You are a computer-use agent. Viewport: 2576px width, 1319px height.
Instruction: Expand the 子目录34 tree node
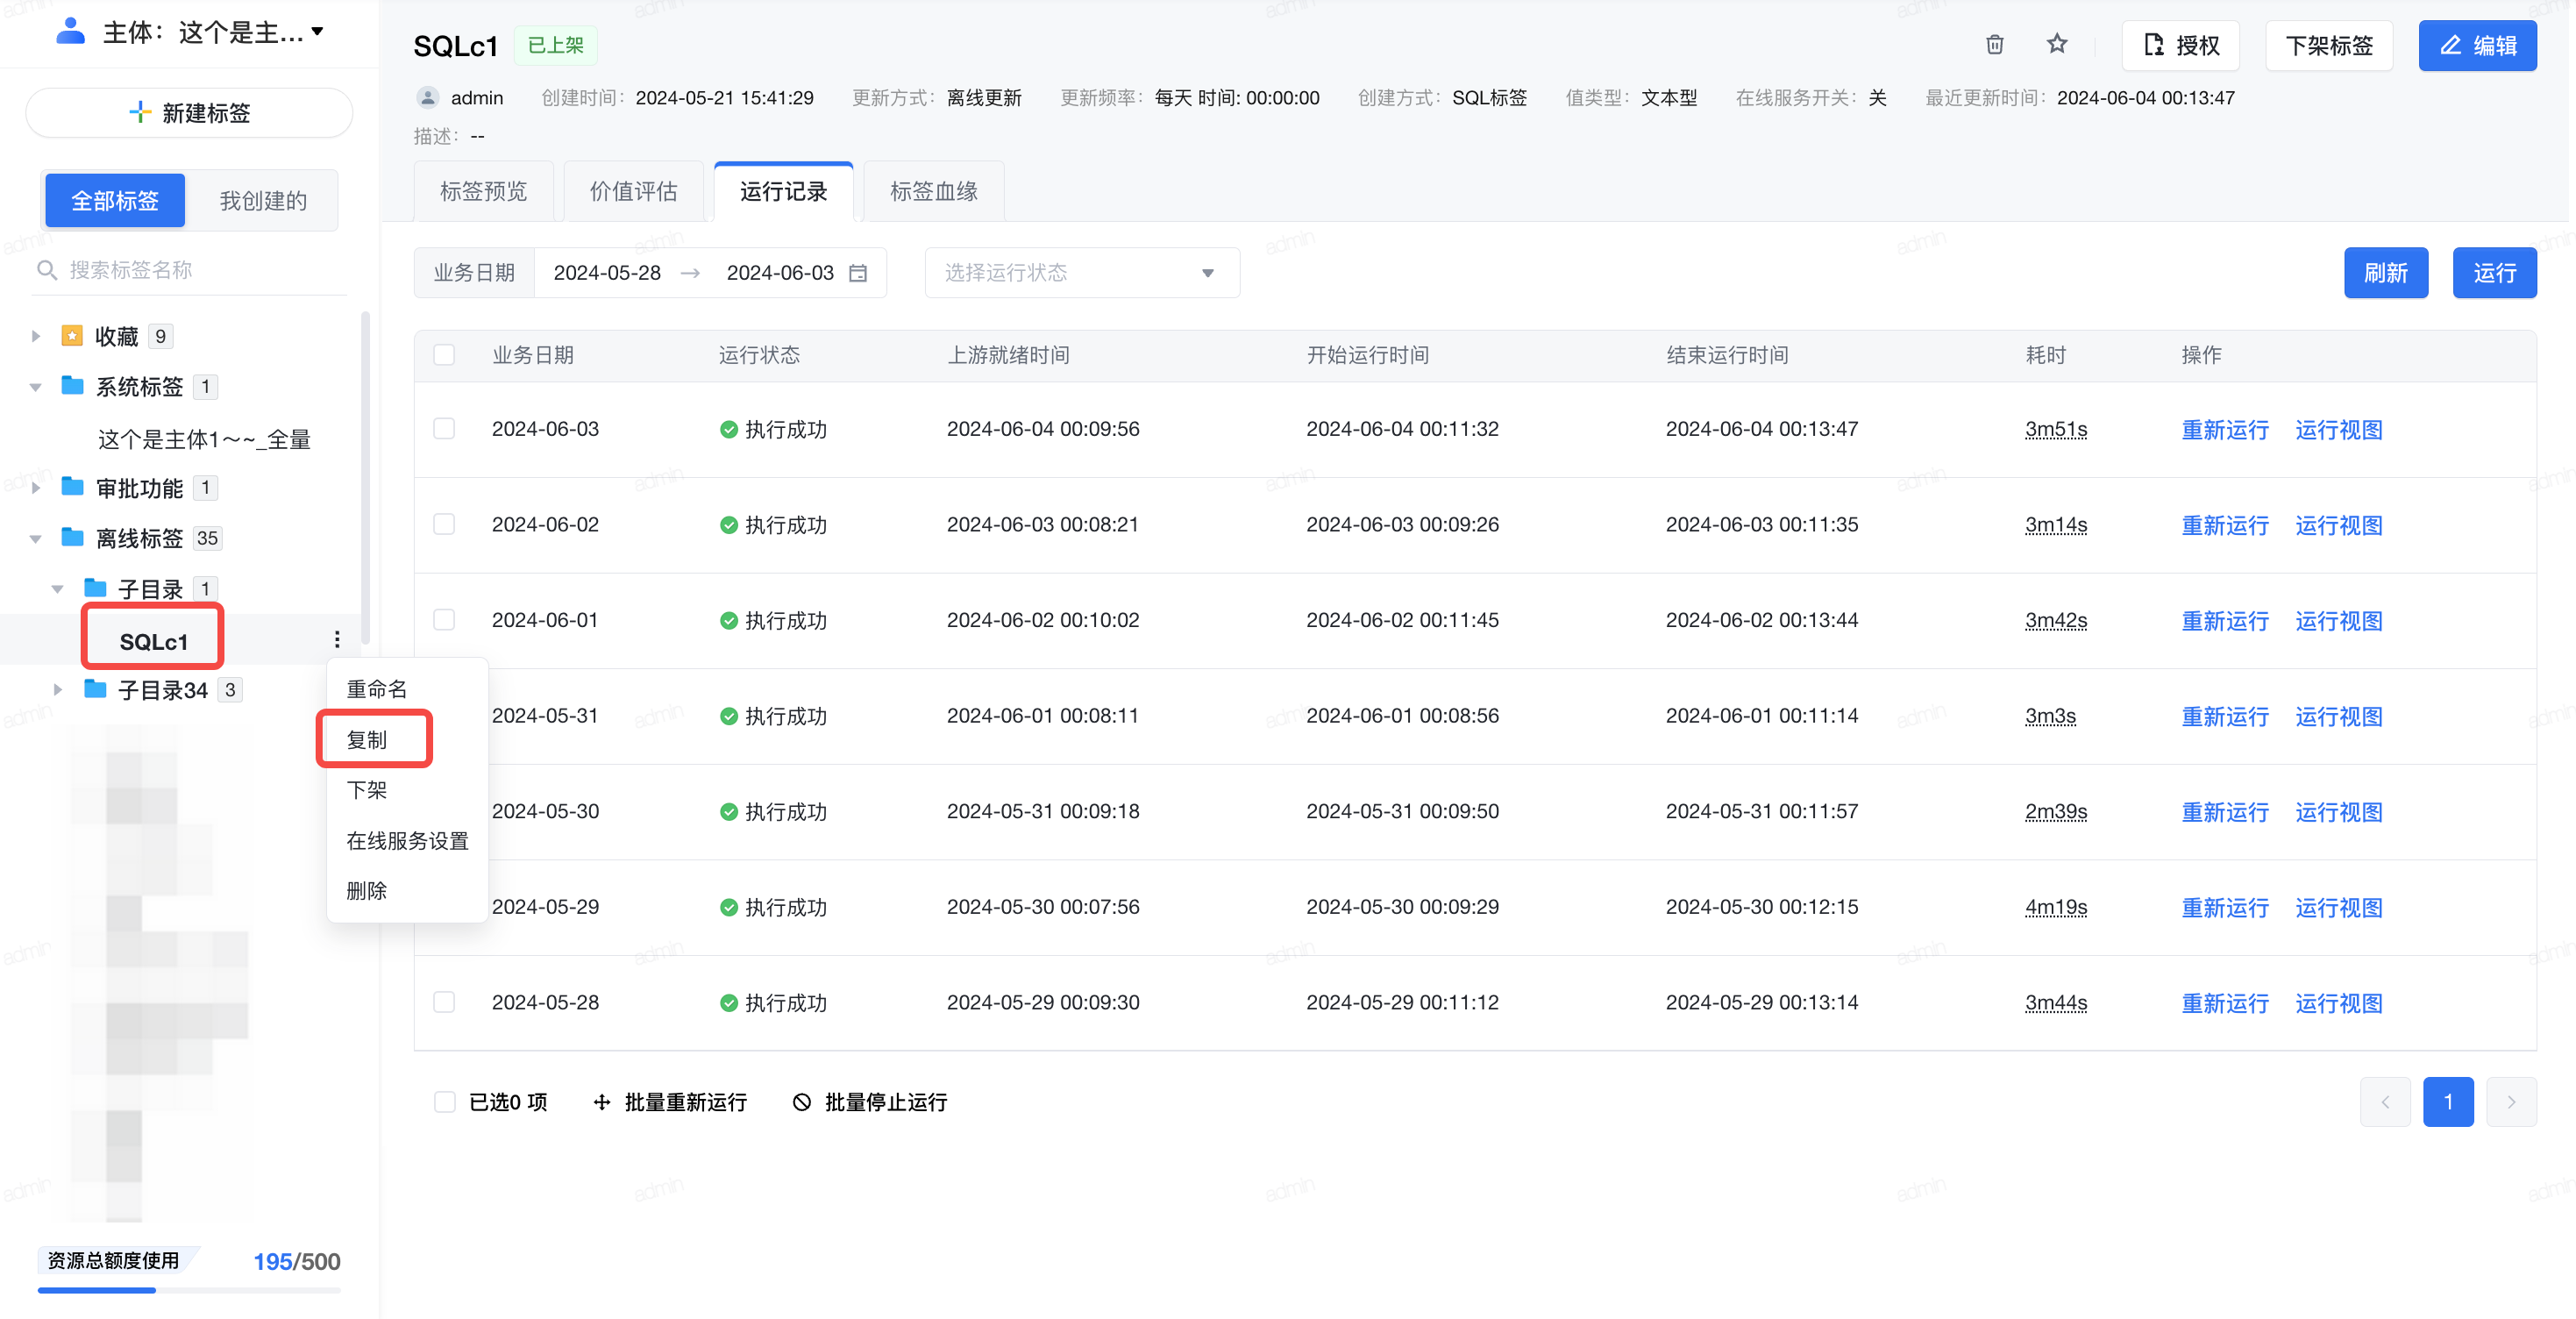(x=58, y=690)
